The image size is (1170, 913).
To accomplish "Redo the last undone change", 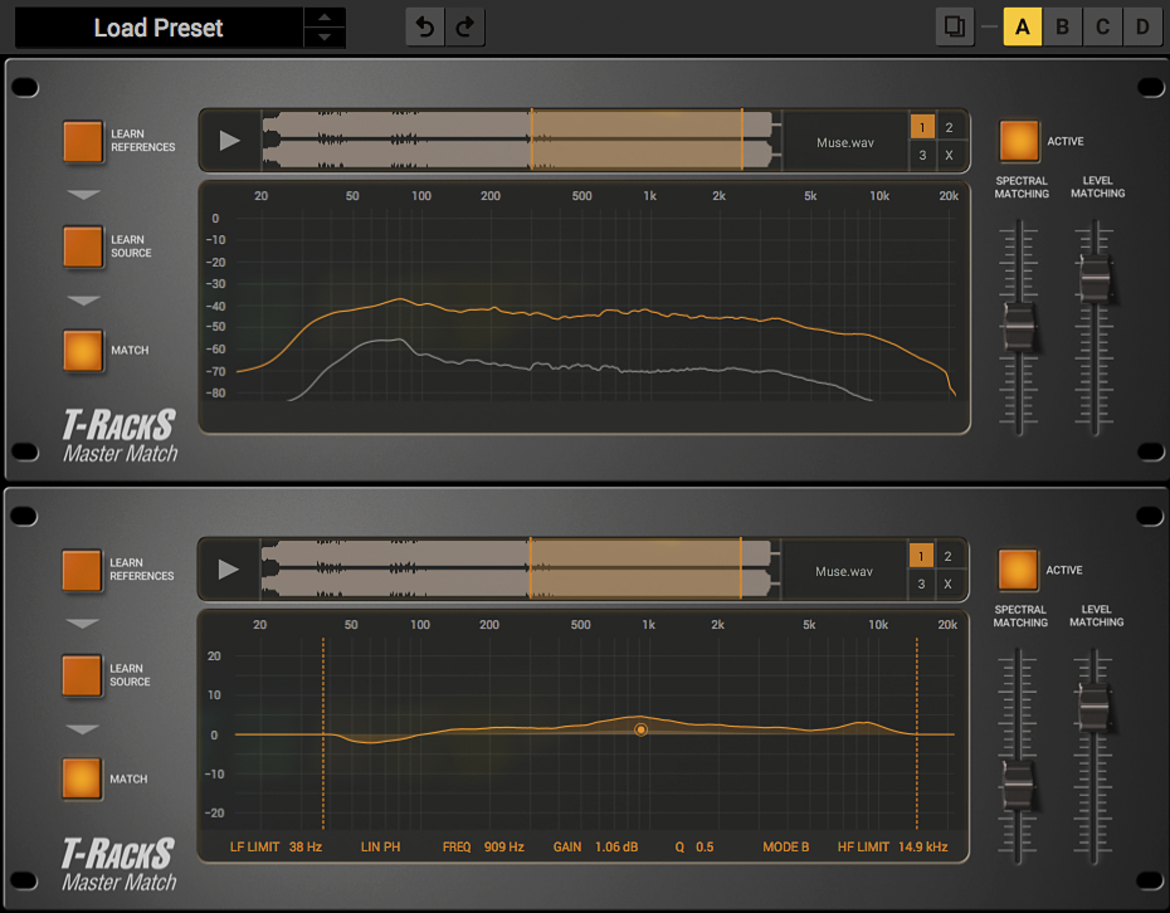I will pos(465,27).
